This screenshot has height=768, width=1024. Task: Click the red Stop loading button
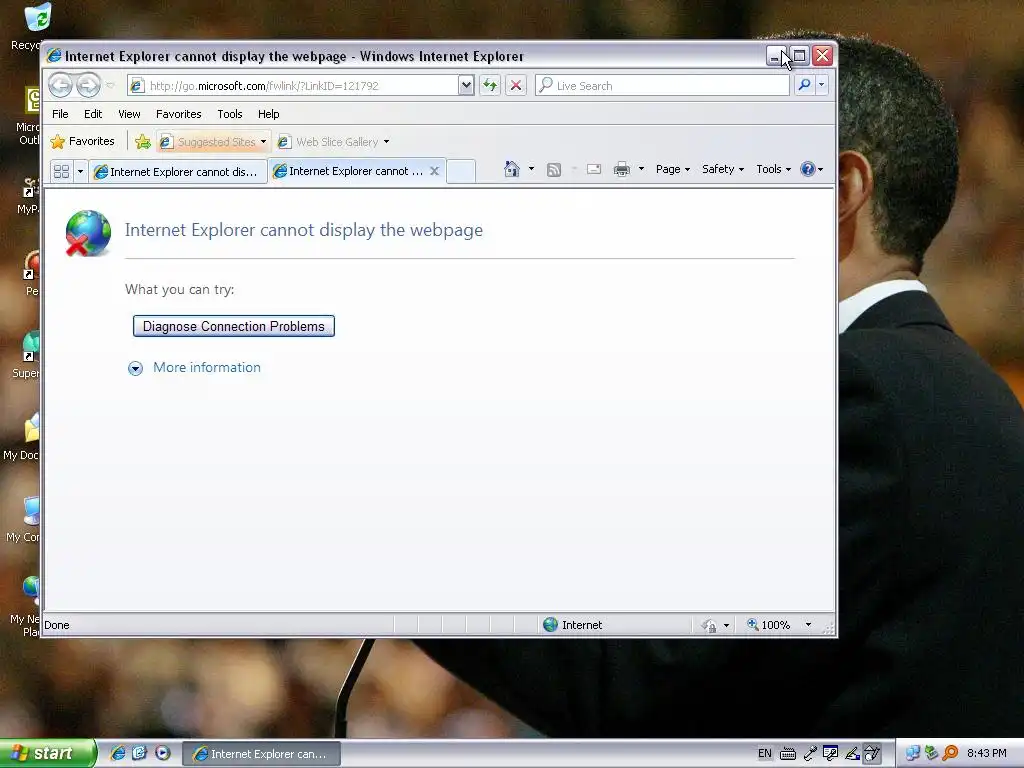[x=516, y=86]
